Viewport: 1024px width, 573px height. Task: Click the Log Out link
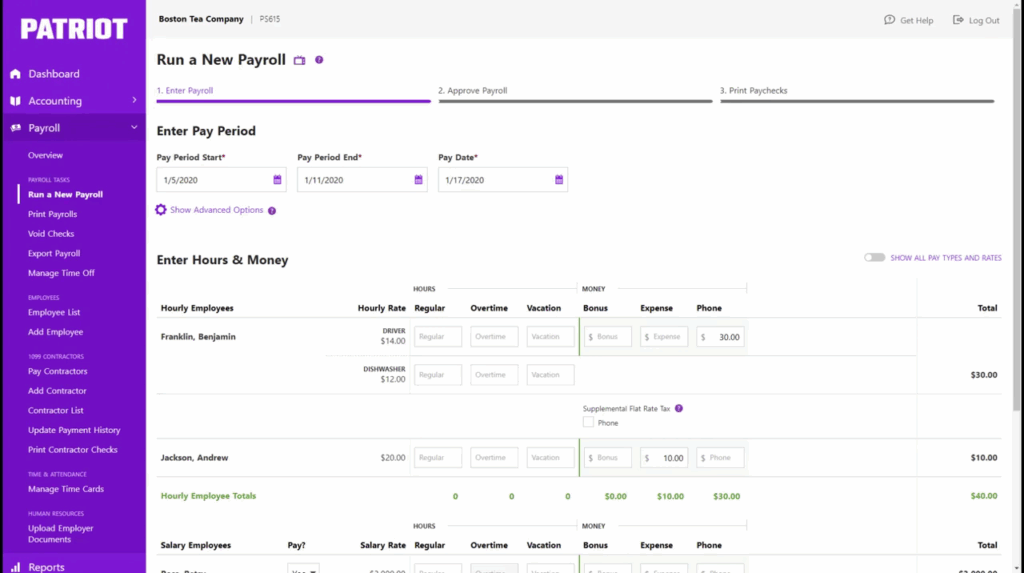pyautogui.click(x=976, y=20)
